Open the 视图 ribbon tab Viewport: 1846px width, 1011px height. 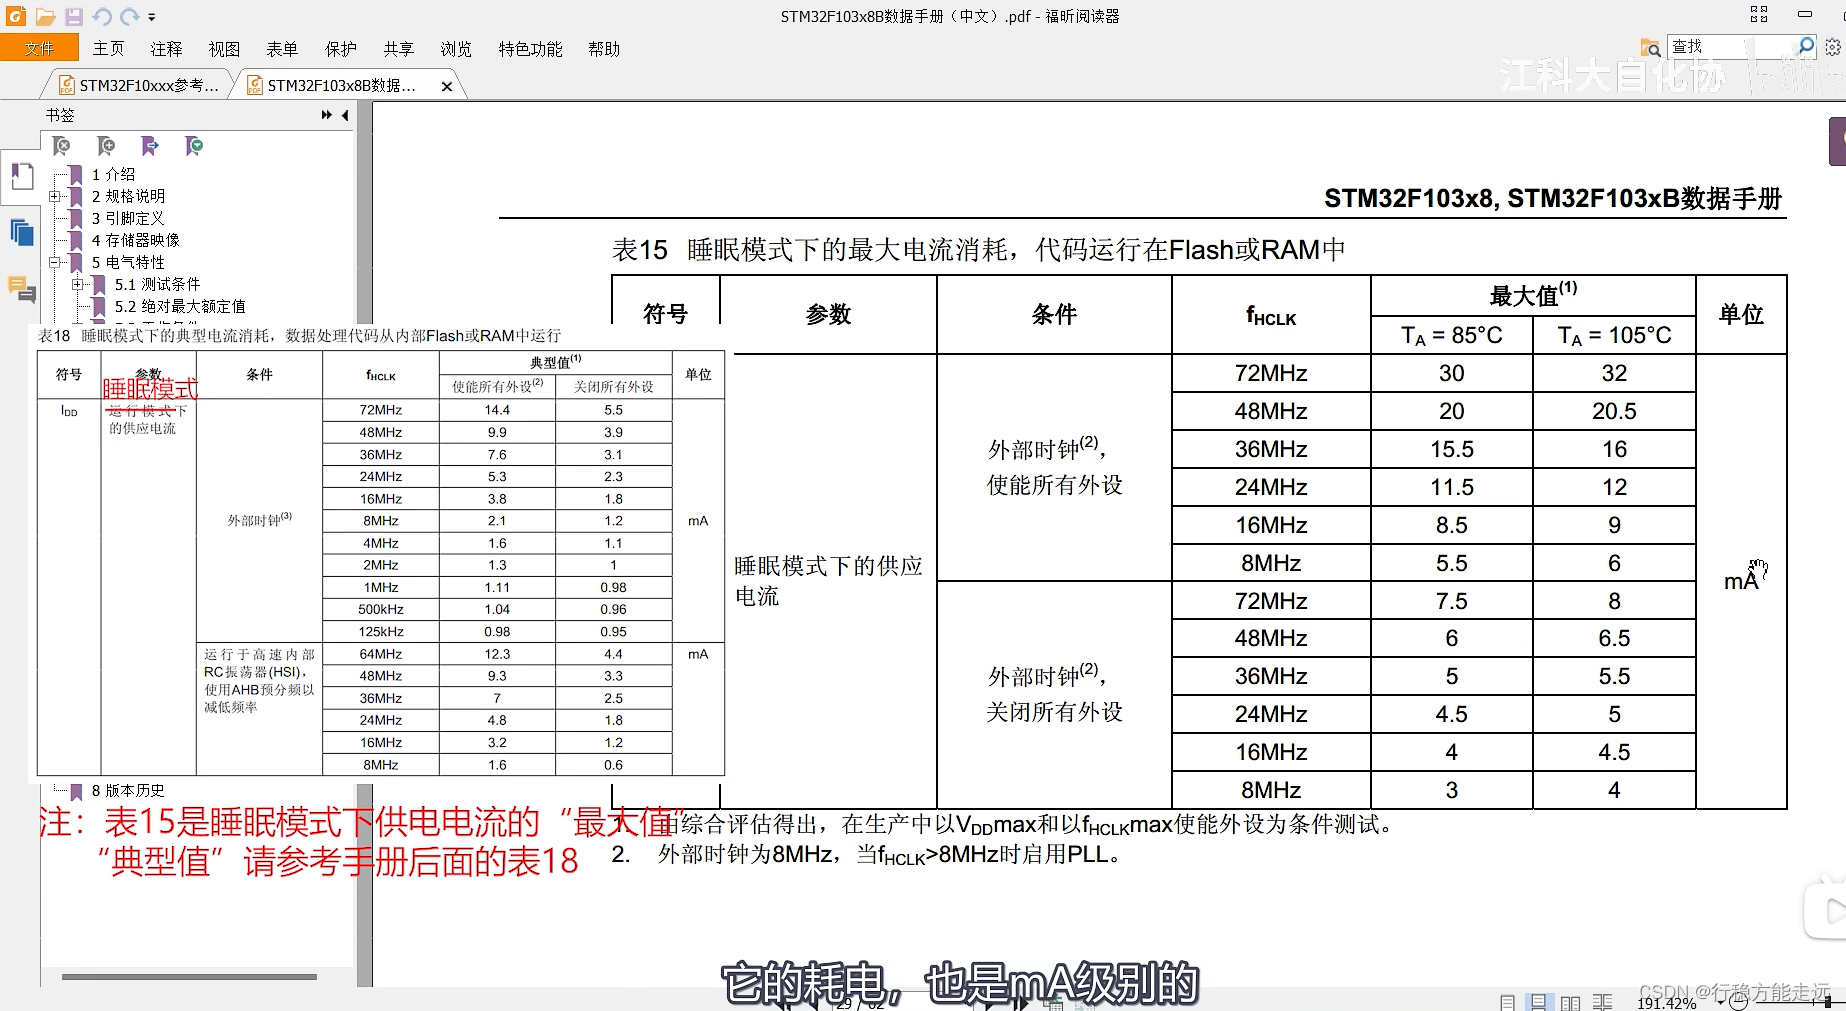[x=224, y=49]
